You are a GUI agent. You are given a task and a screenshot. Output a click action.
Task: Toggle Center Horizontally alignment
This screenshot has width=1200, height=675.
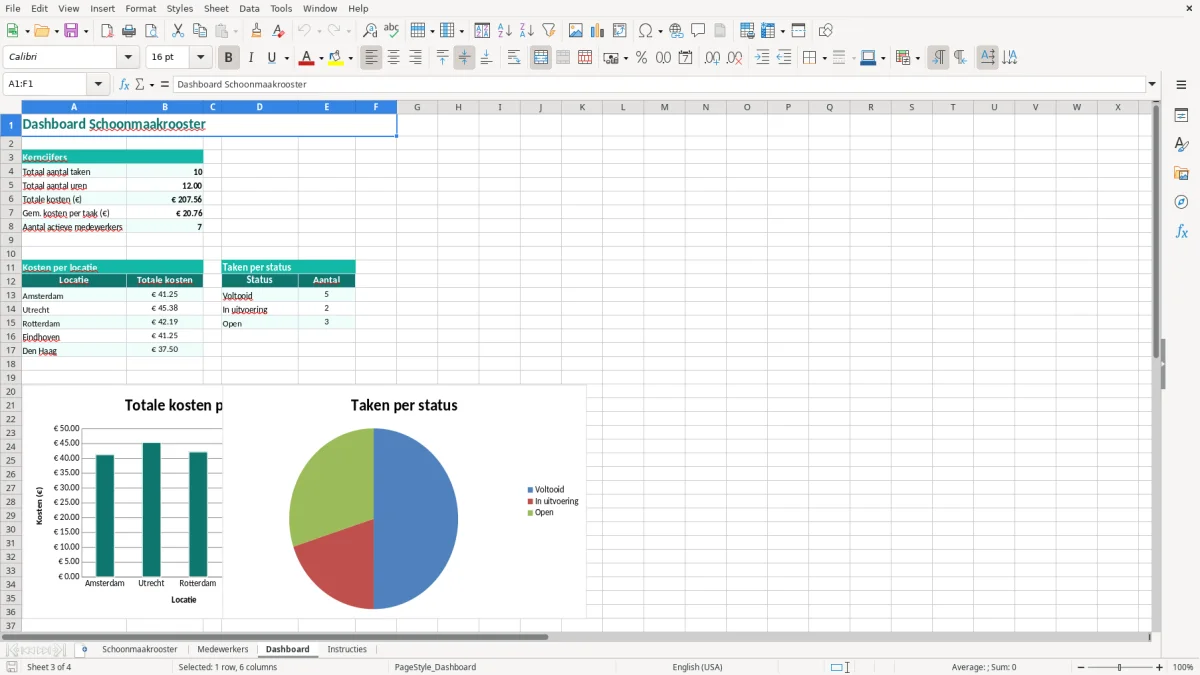[x=394, y=58]
